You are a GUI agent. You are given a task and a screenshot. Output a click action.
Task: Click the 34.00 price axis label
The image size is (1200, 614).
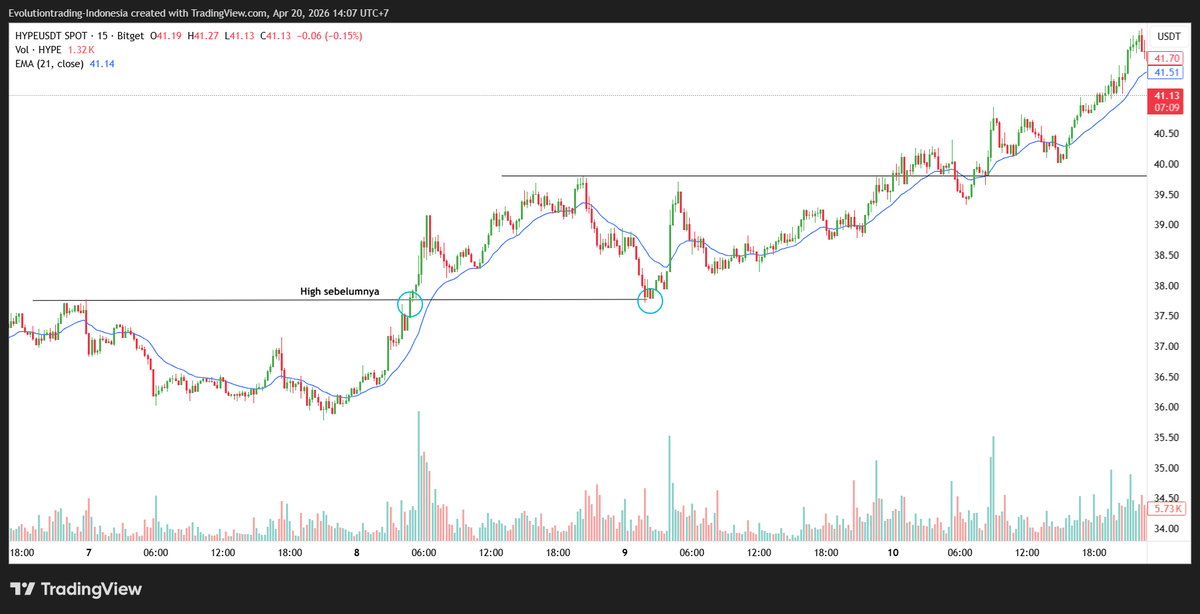[x=1166, y=529]
